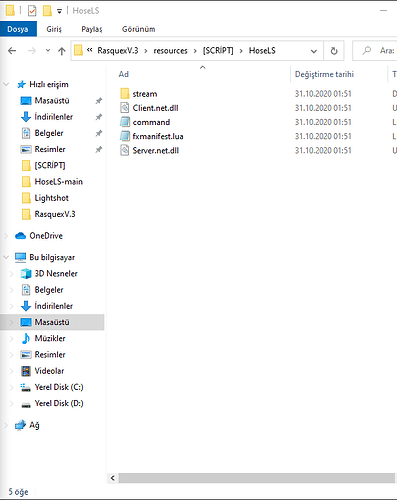397x500 pixels.
Task: Open Hızlı erişim quick access
Action: [x=49, y=84]
